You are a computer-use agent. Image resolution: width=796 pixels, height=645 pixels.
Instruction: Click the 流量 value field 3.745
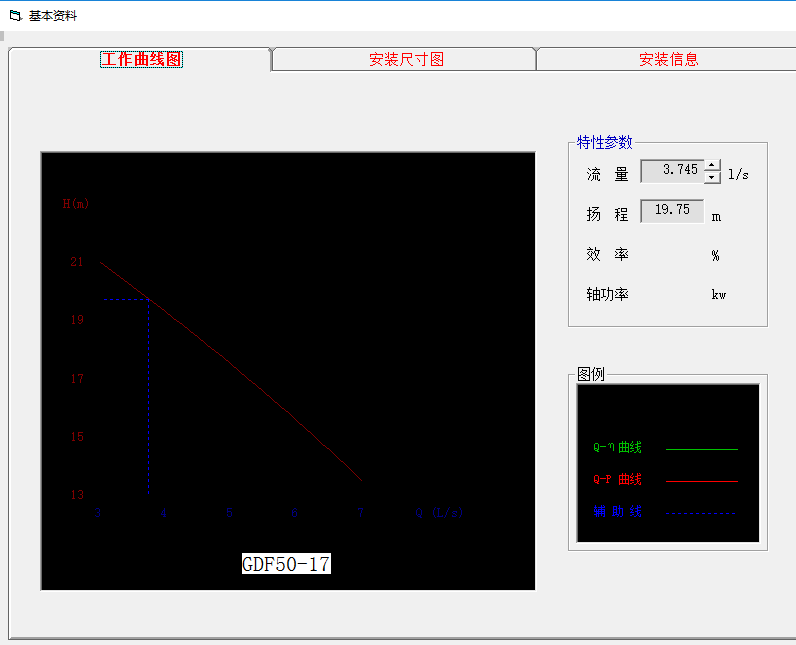(672, 171)
